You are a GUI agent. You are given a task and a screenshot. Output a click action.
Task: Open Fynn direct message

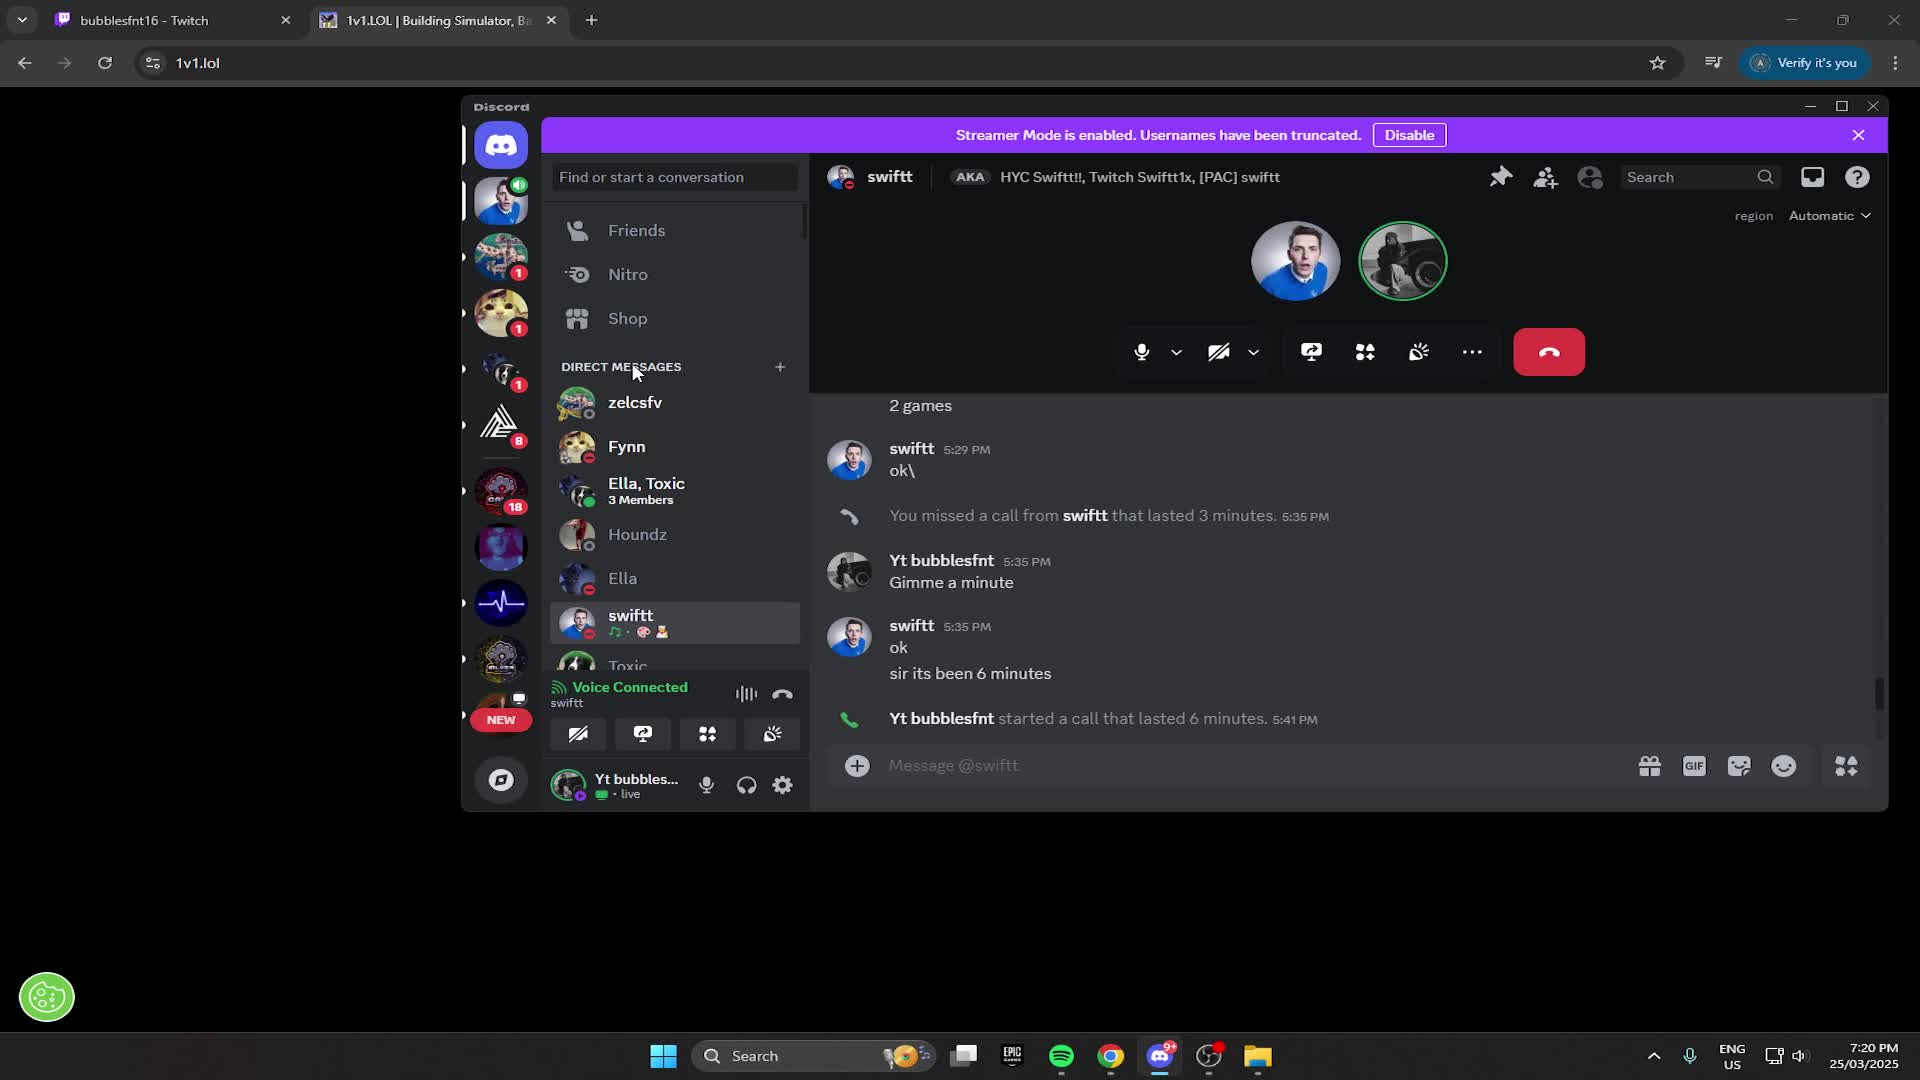(x=675, y=447)
